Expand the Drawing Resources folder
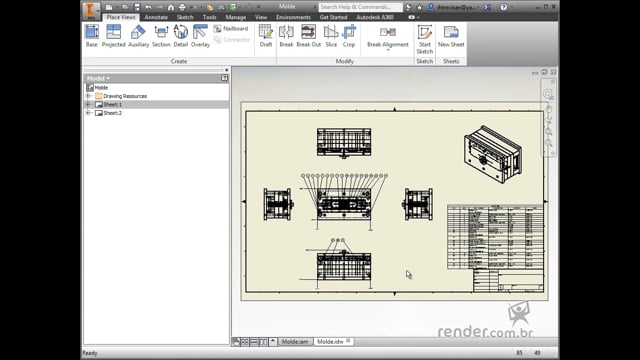The height and width of the screenshot is (360, 640). (x=88, y=96)
